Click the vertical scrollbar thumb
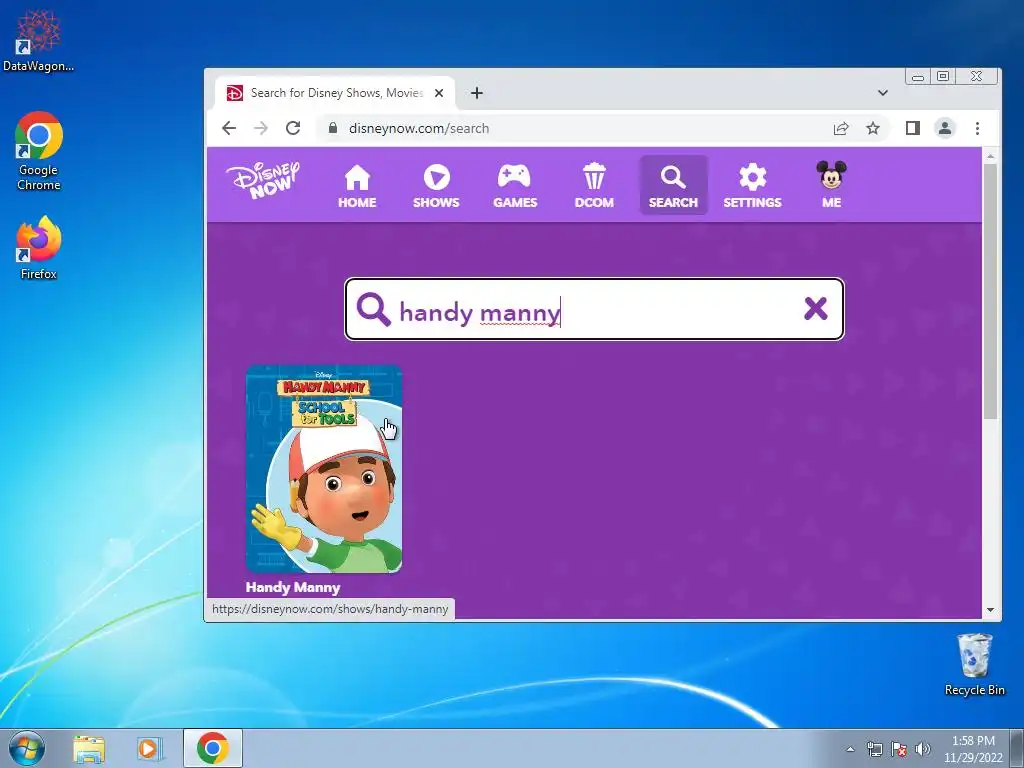 click(x=990, y=291)
